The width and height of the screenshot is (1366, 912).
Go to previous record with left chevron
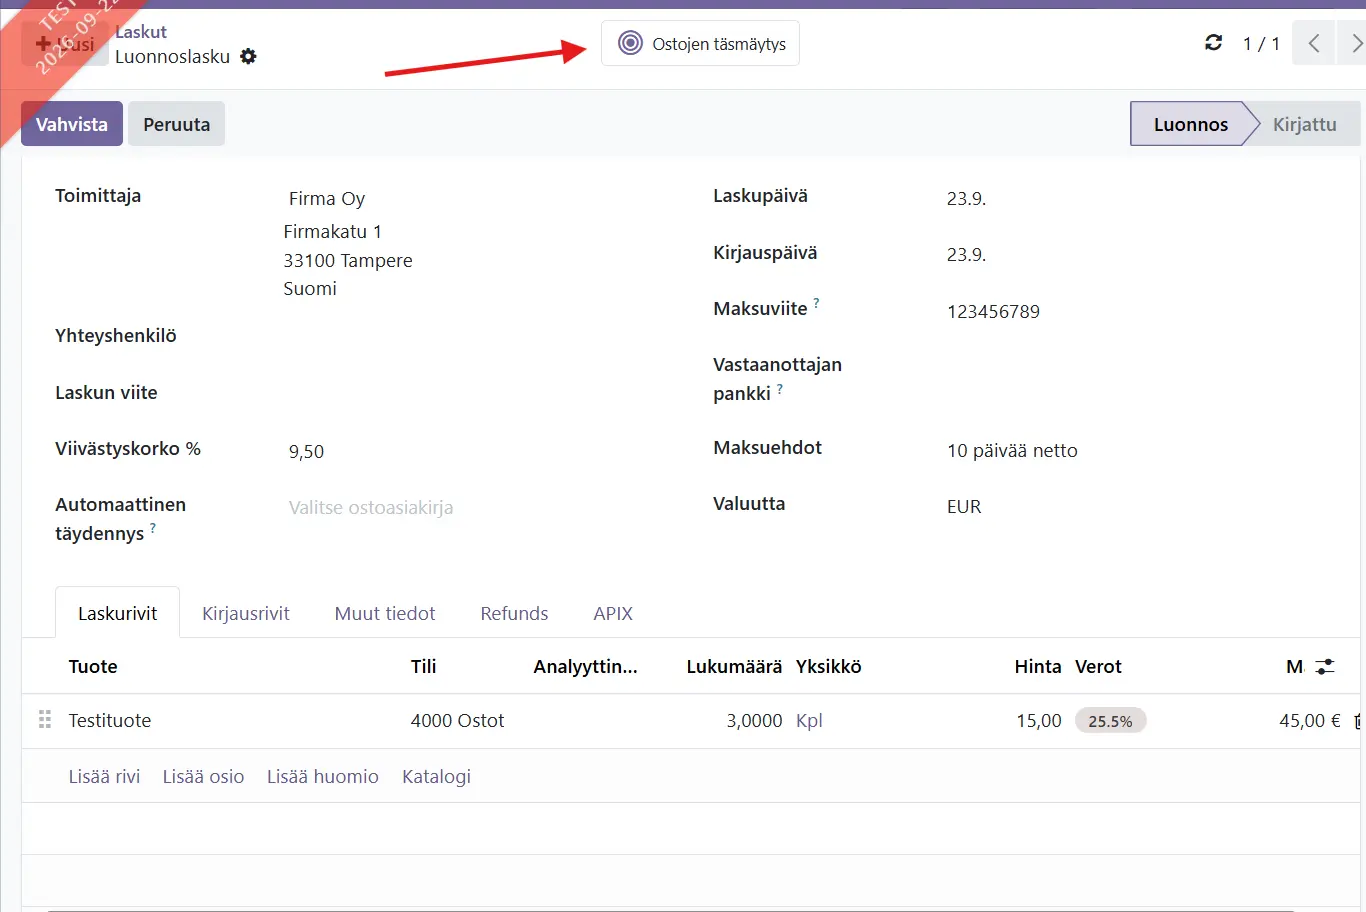[1313, 43]
